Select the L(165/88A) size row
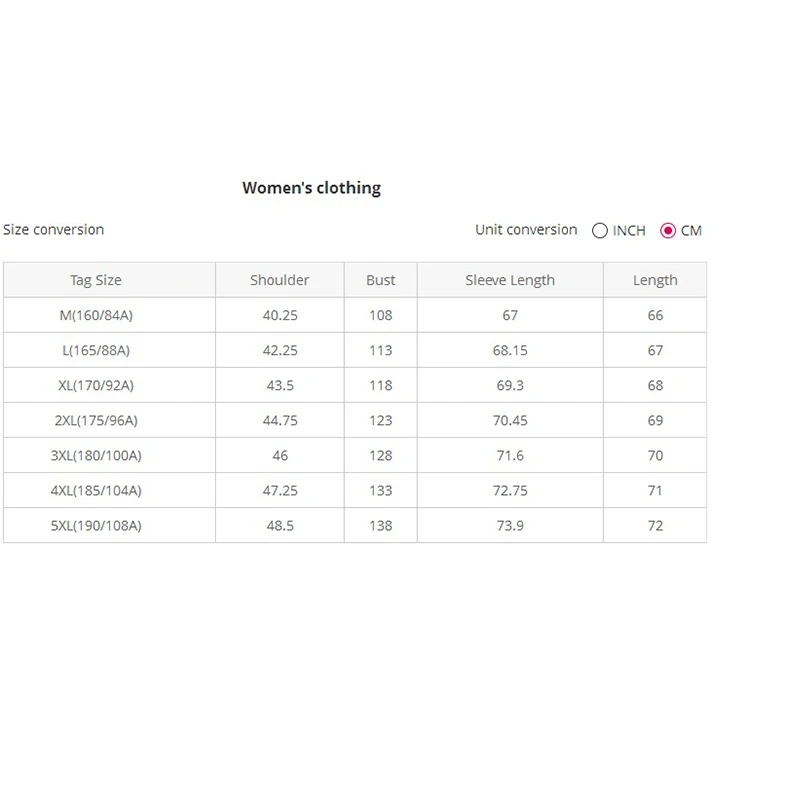Screen dimensions: 800x800 [355, 350]
